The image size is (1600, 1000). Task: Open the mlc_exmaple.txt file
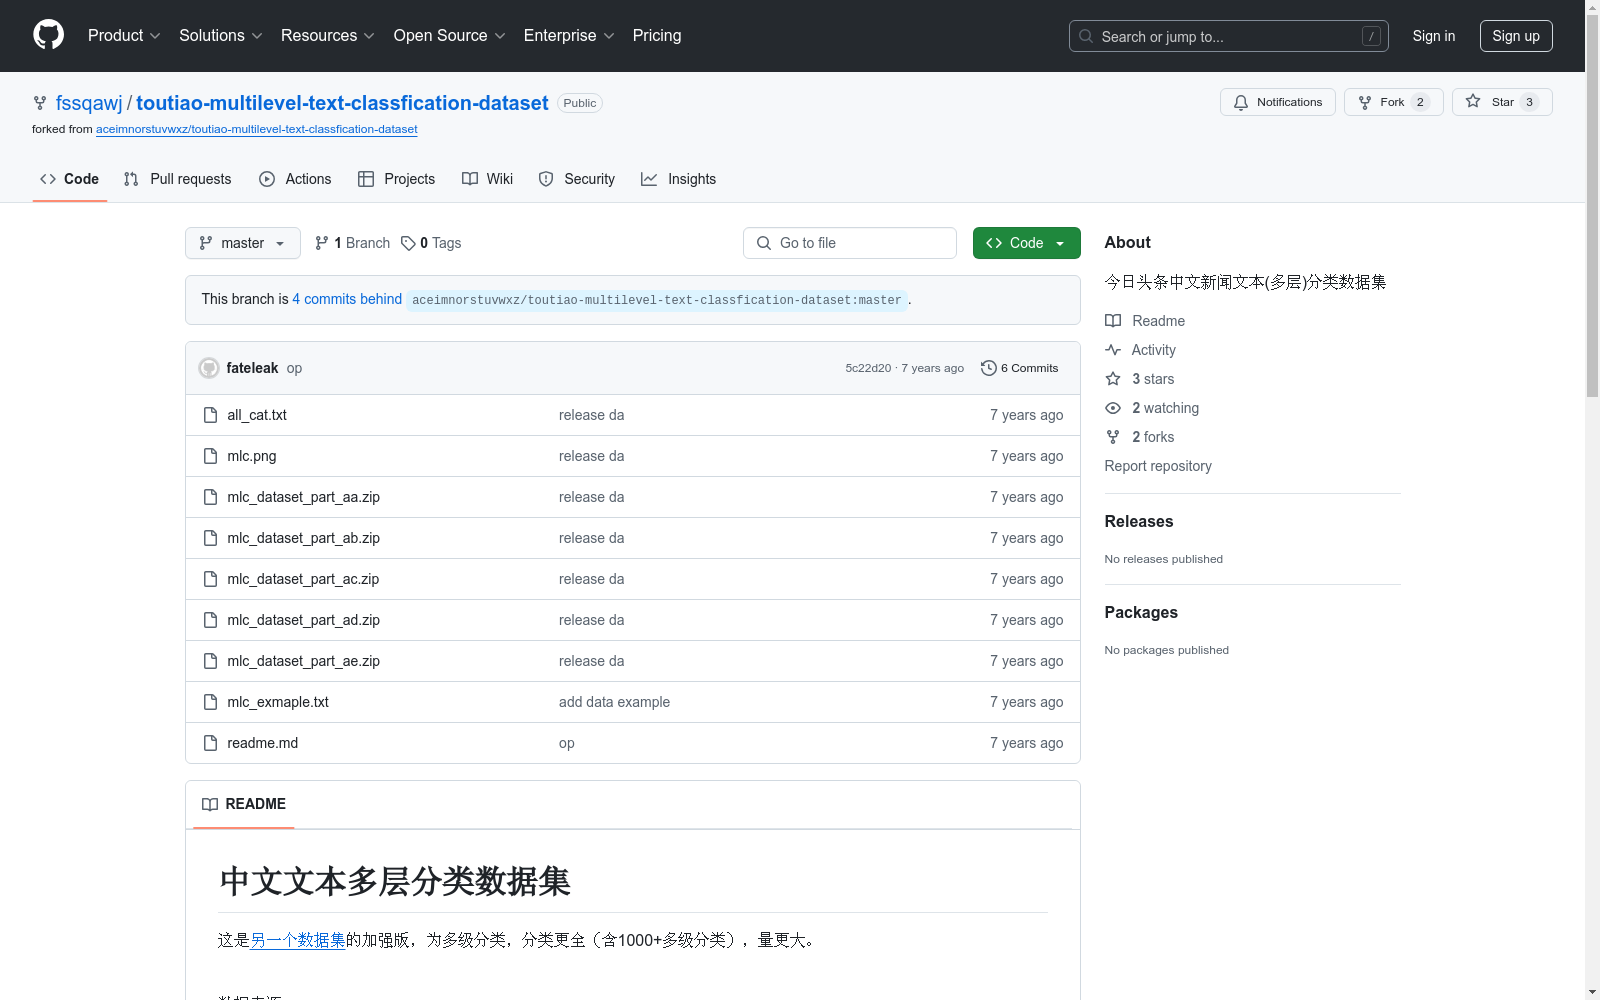click(278, 702)
